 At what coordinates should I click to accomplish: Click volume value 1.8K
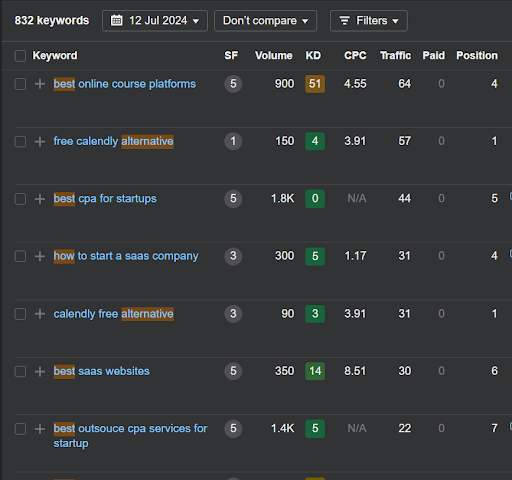282,199
